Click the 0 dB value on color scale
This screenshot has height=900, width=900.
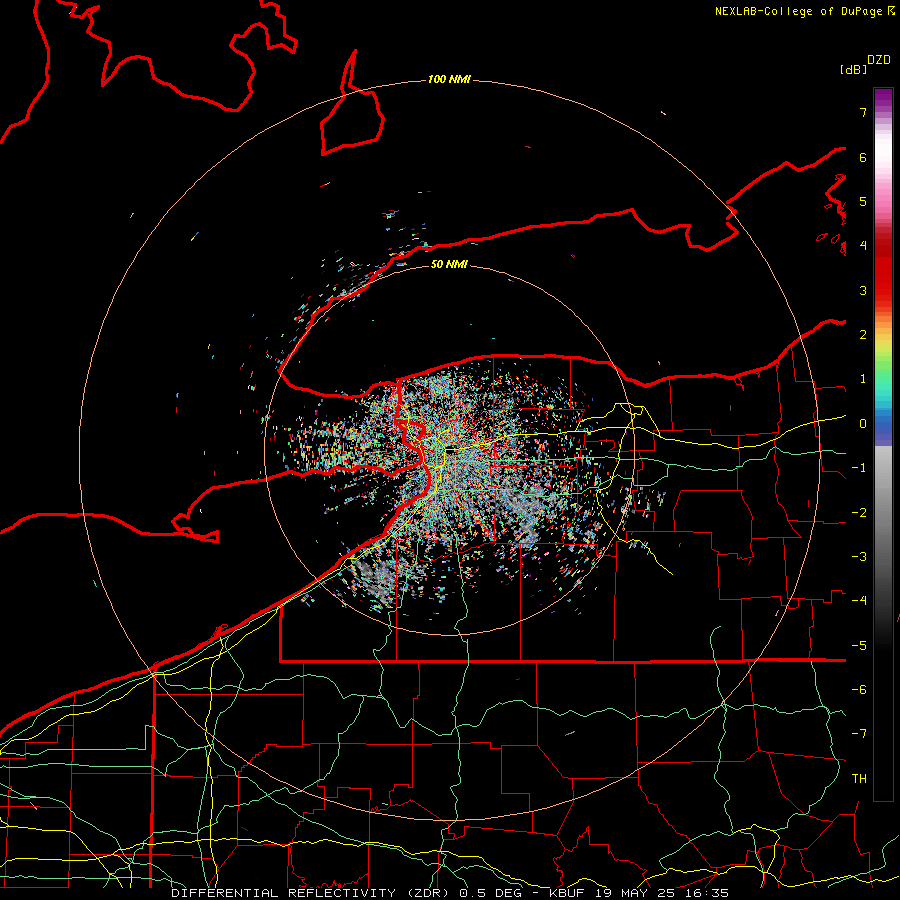click(863, 424)
